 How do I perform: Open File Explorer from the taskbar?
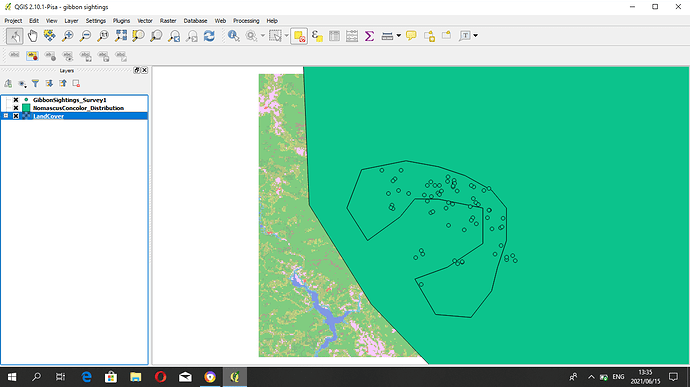(x=136, y=377)
